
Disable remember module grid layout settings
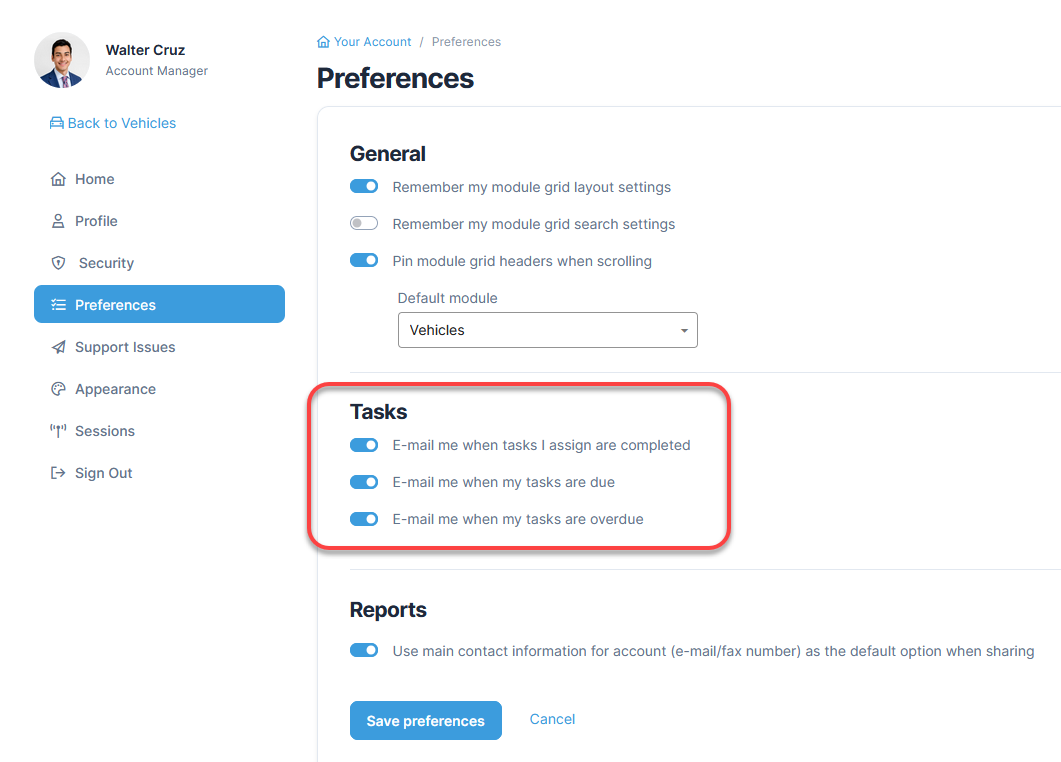364,186
